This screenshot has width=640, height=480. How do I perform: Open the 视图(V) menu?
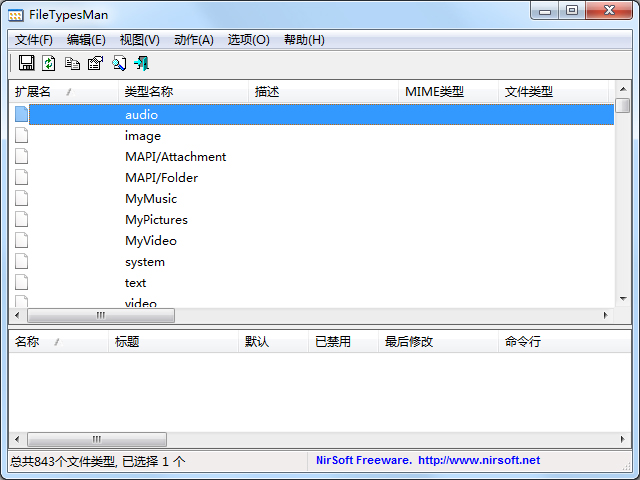[x=140, y=40]
